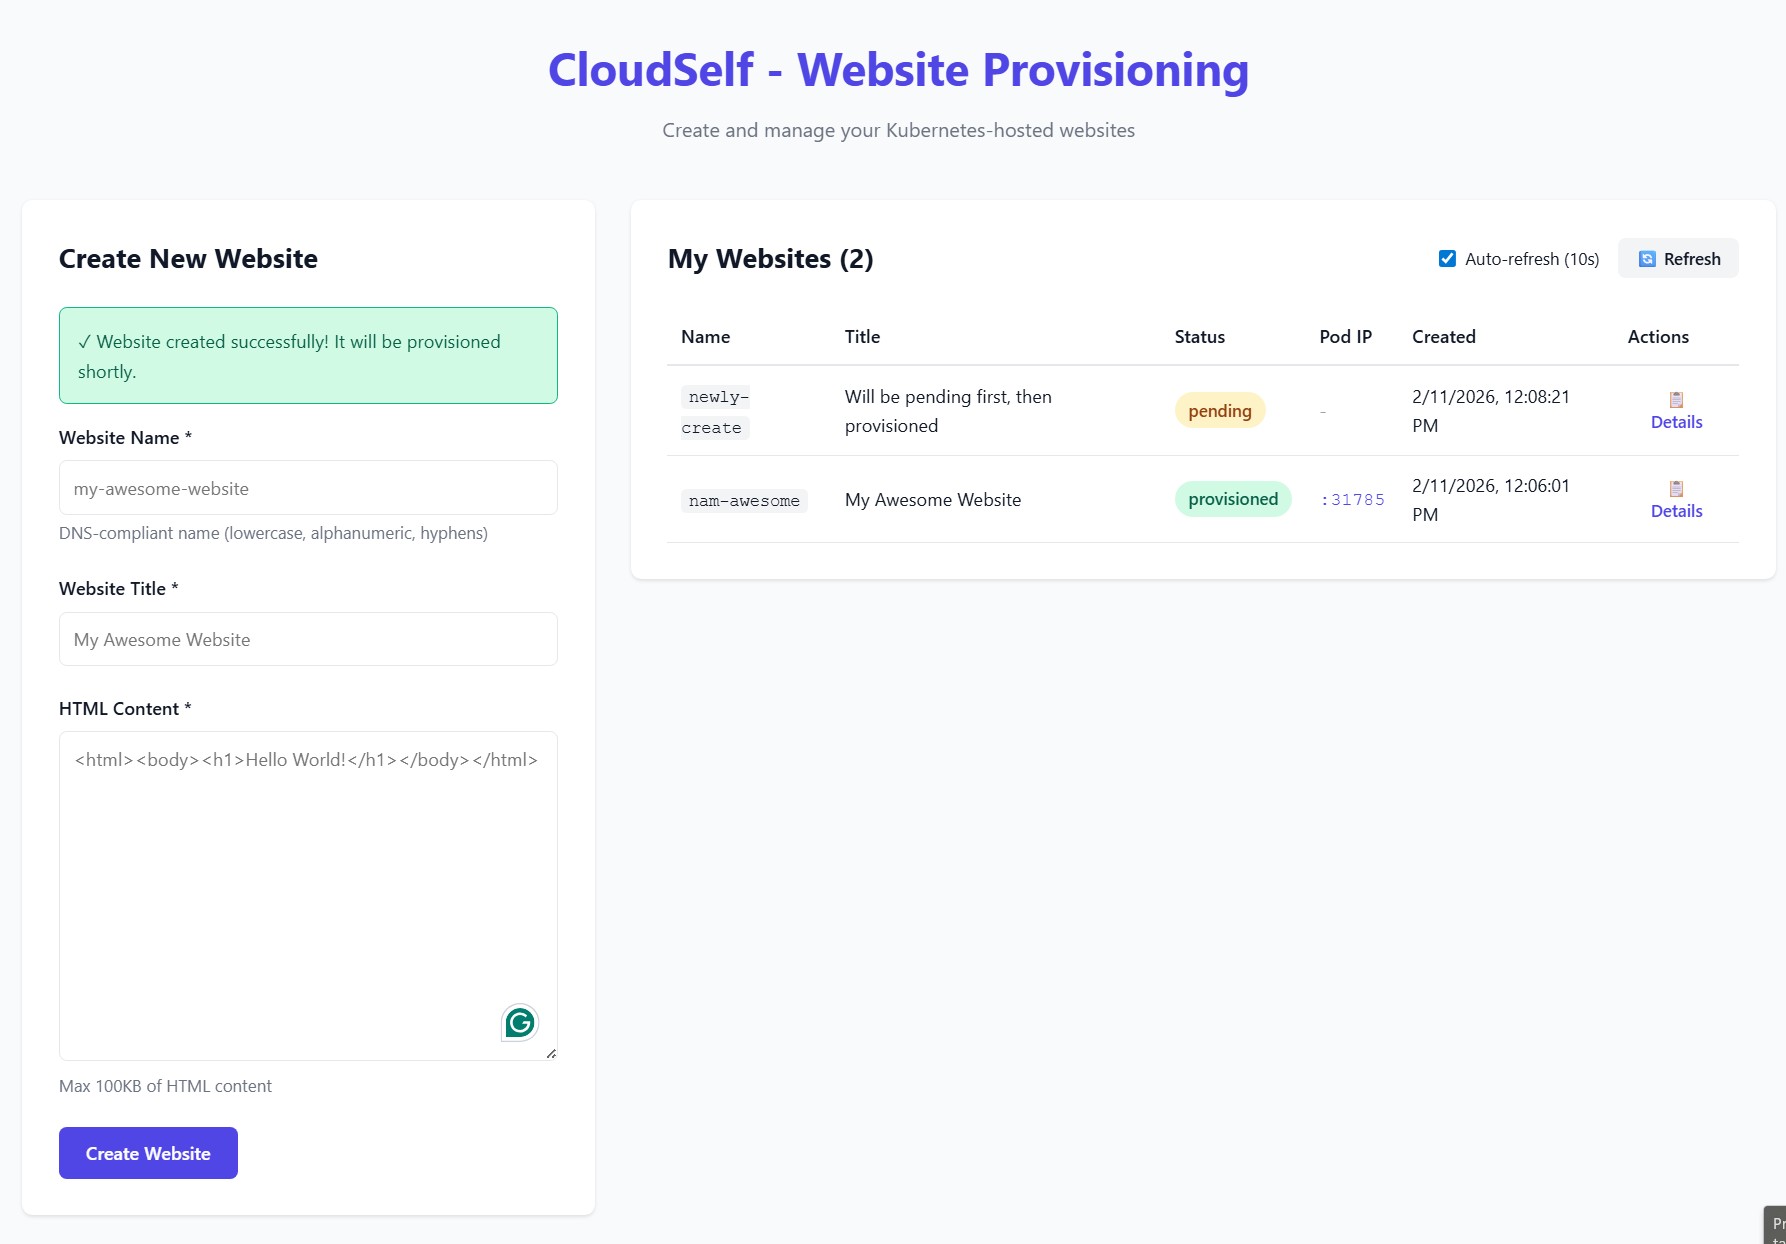The height and width of the screenshot is (1244, 1786).
Task: Click 'Will be pending first, then provisioned' cell
Action: (x=948, y=411)
